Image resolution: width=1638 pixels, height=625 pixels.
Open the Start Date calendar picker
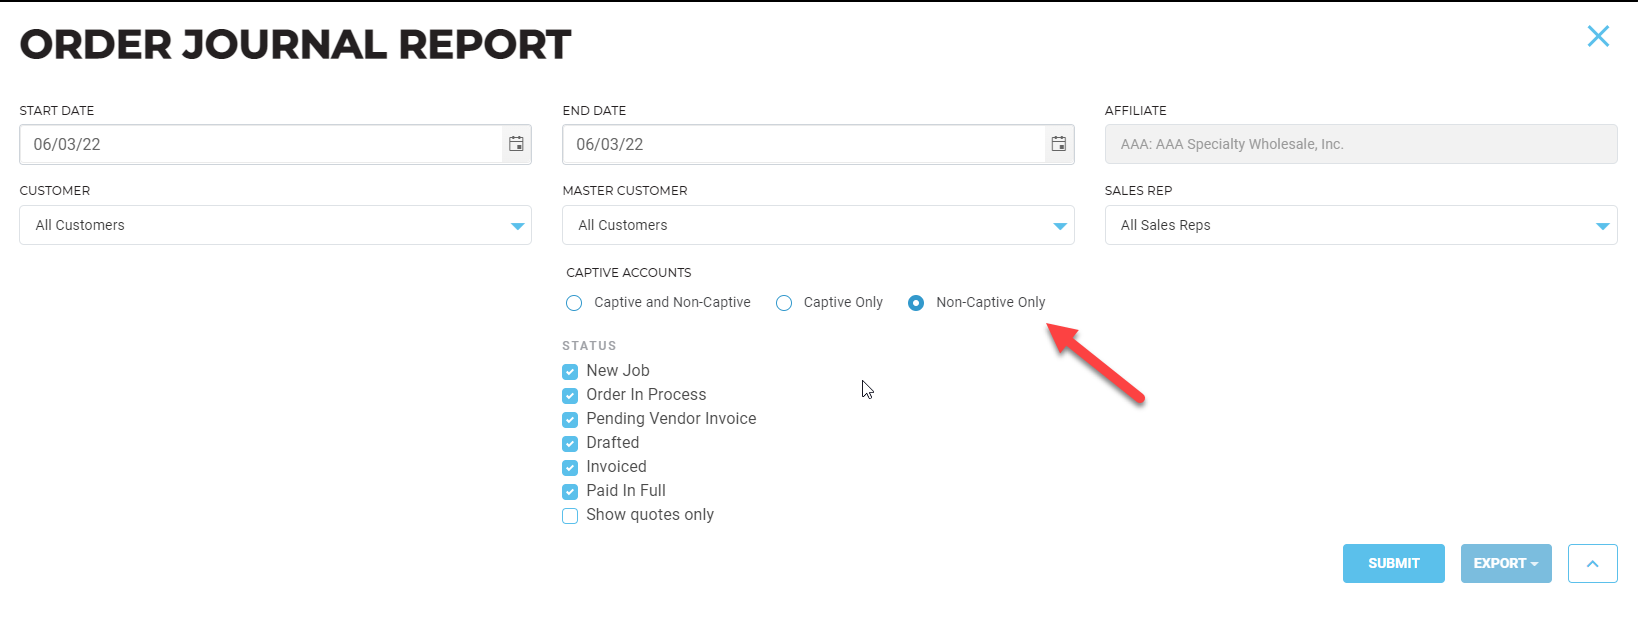coord(515,144)
